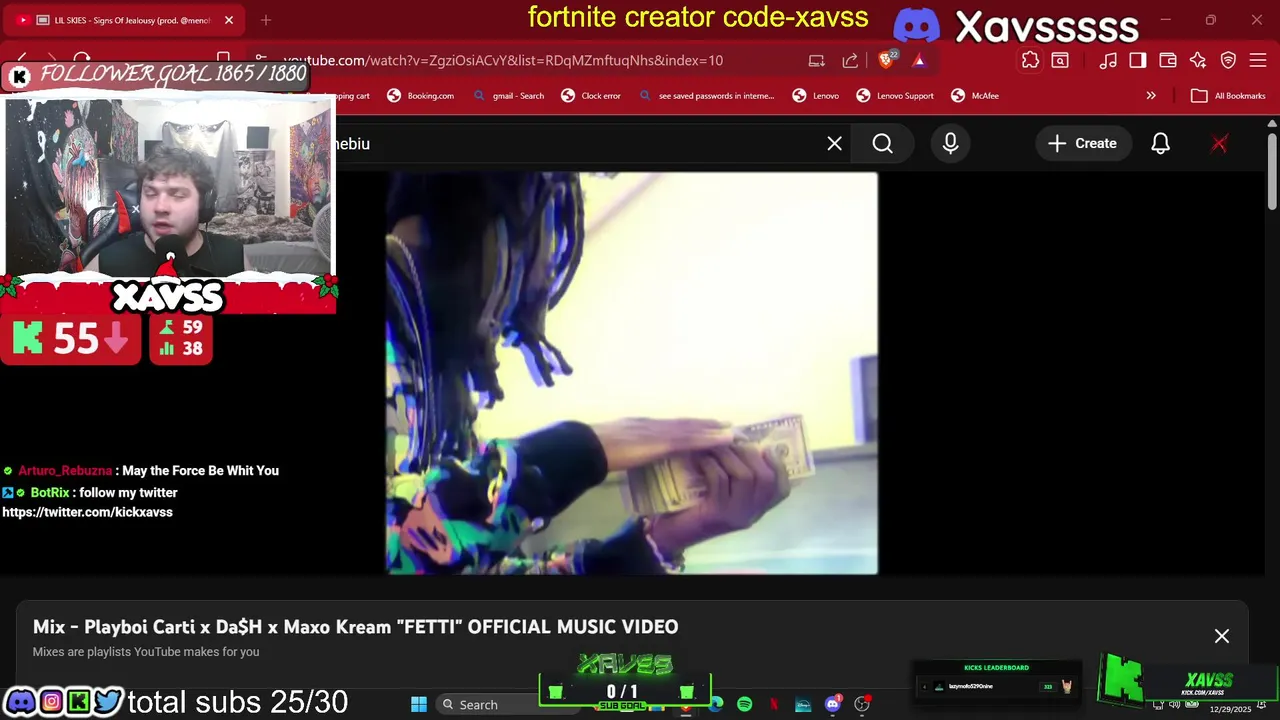
Task: Click the share page arrow icon
Action: [x=850, y=60]
